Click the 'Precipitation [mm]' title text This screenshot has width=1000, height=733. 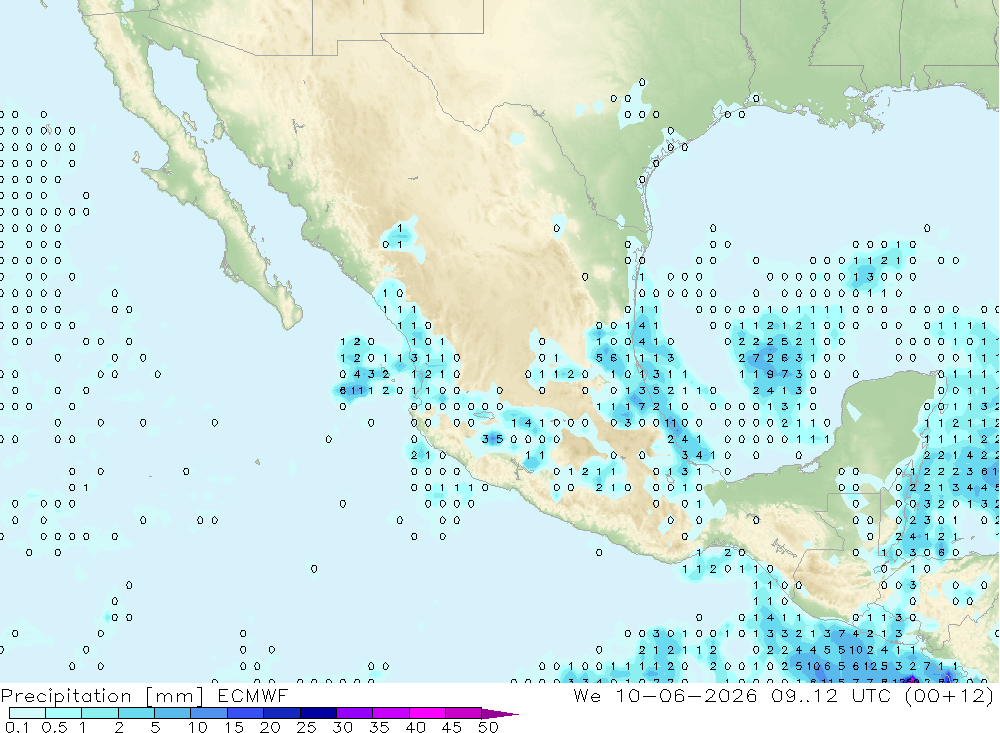(x=102, y=695)
